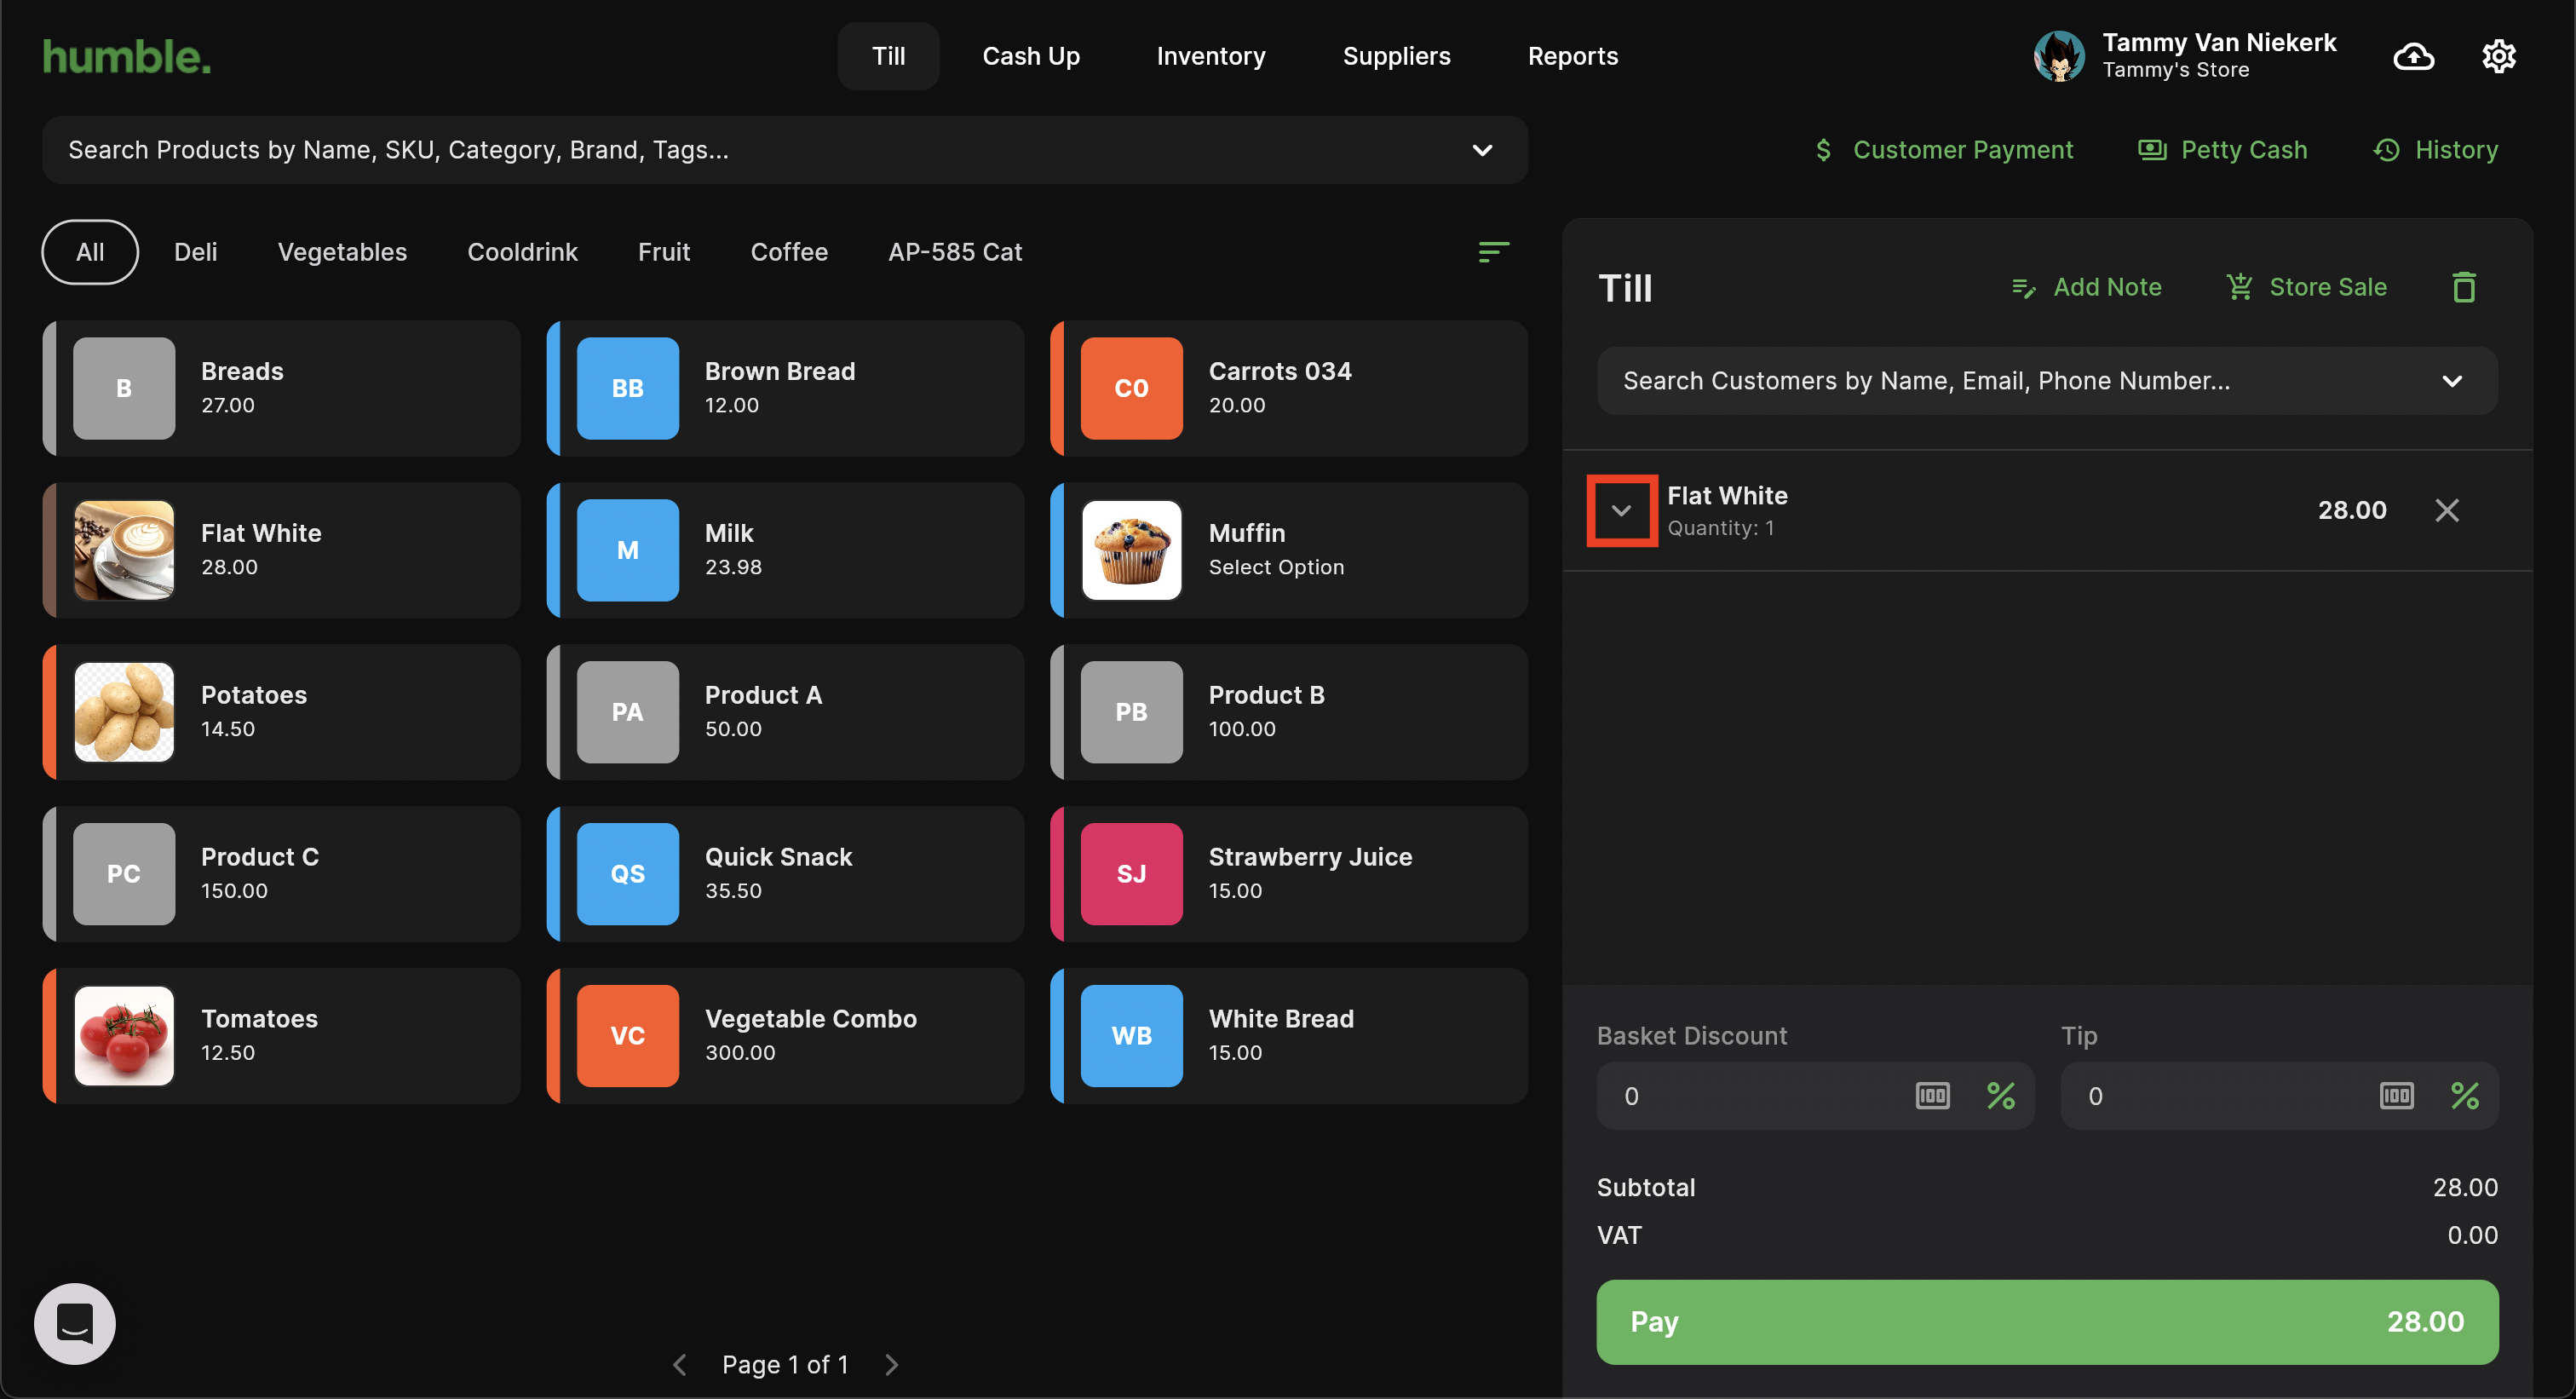Click the Quick Snack QS icon

[627, 874]
